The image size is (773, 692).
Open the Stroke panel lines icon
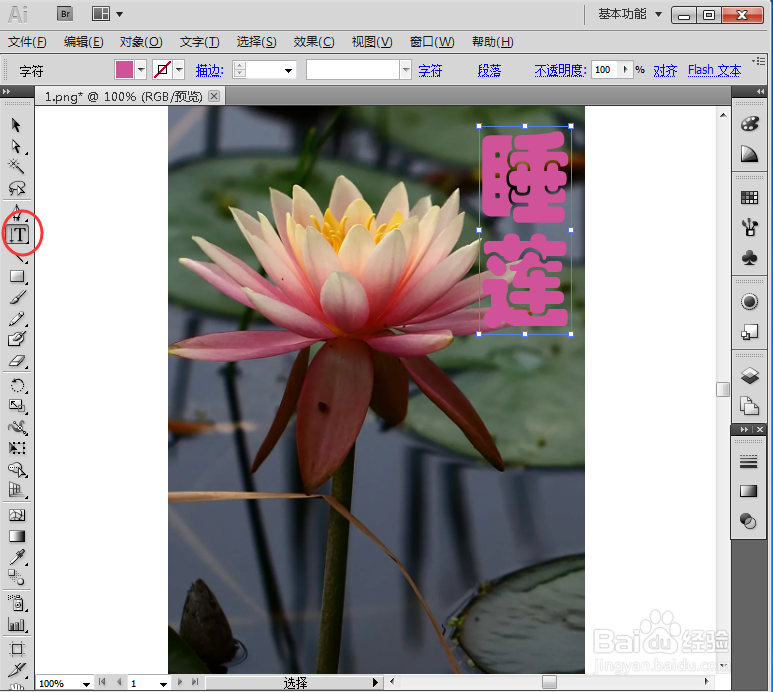[748, 462]
